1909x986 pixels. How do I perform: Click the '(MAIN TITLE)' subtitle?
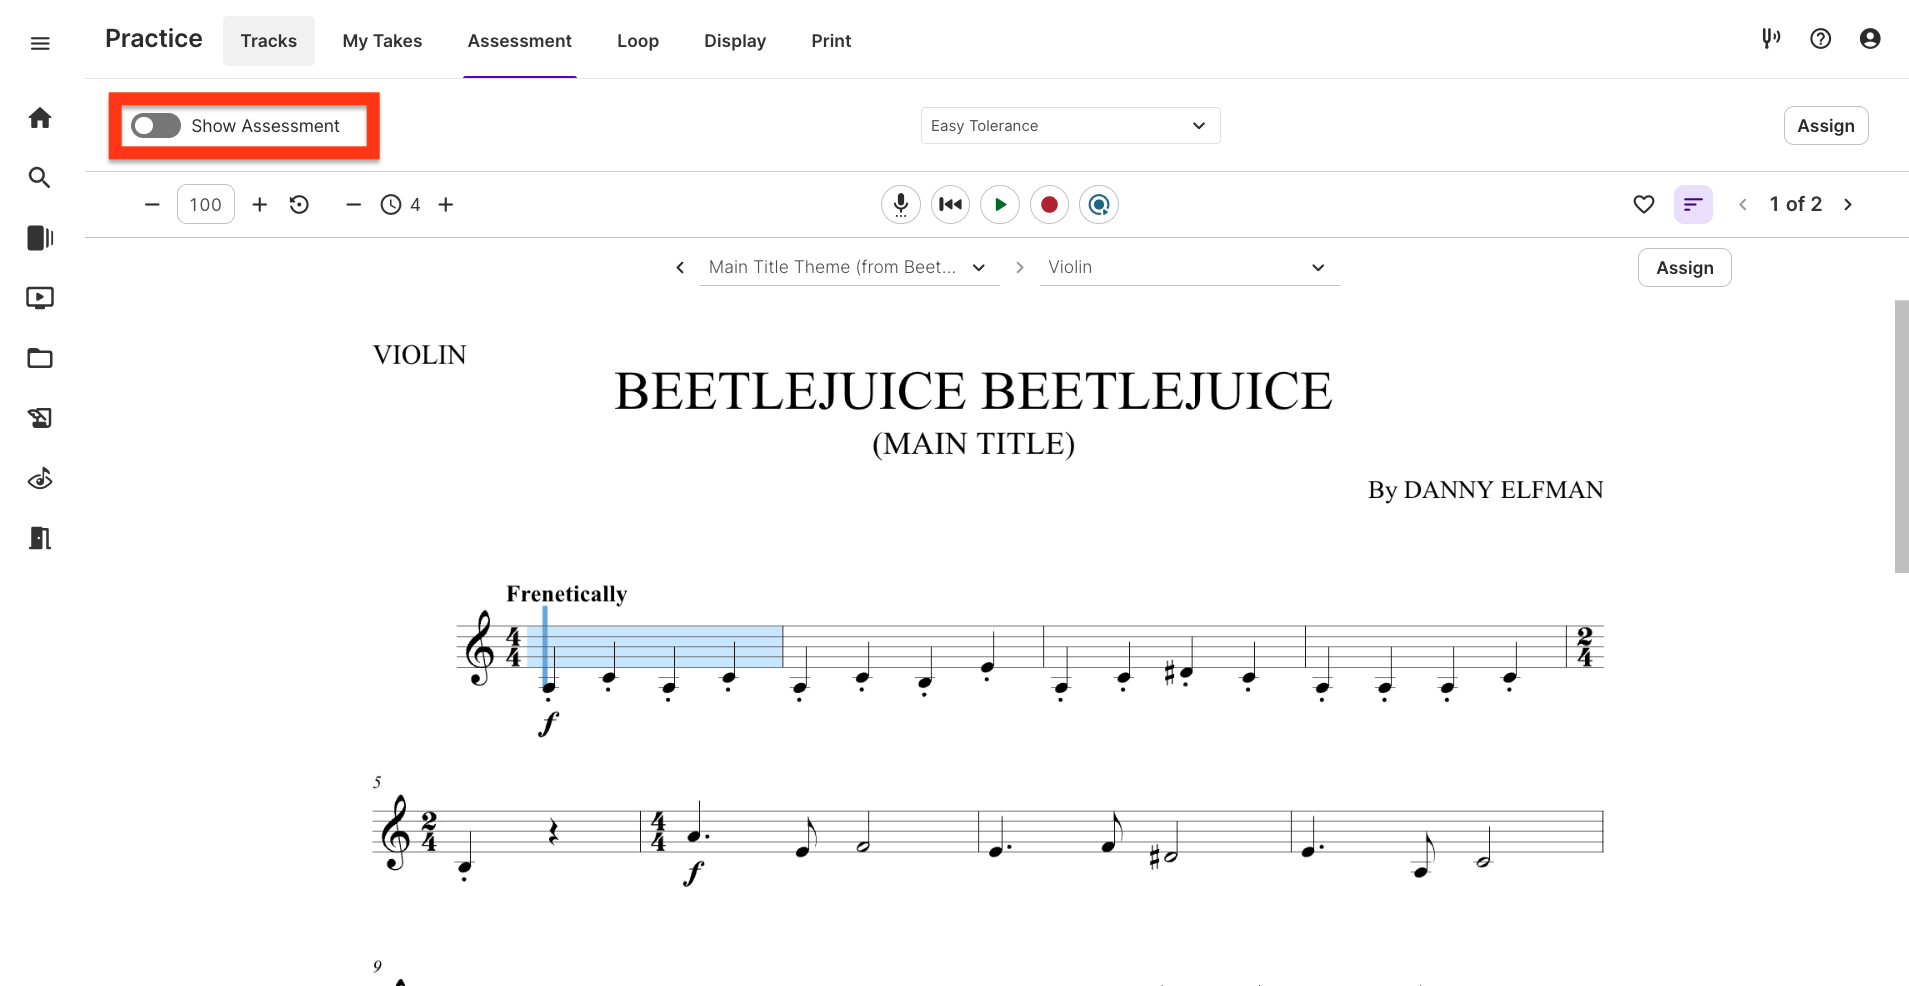974,444
